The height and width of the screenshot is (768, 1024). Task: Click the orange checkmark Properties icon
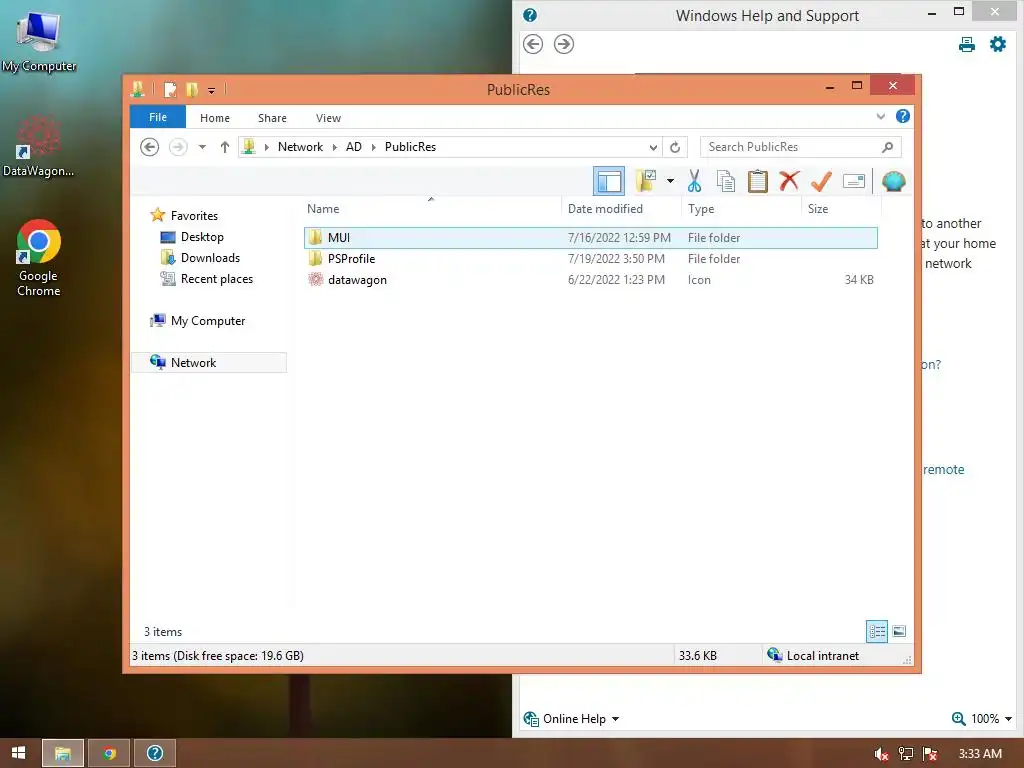821,181
